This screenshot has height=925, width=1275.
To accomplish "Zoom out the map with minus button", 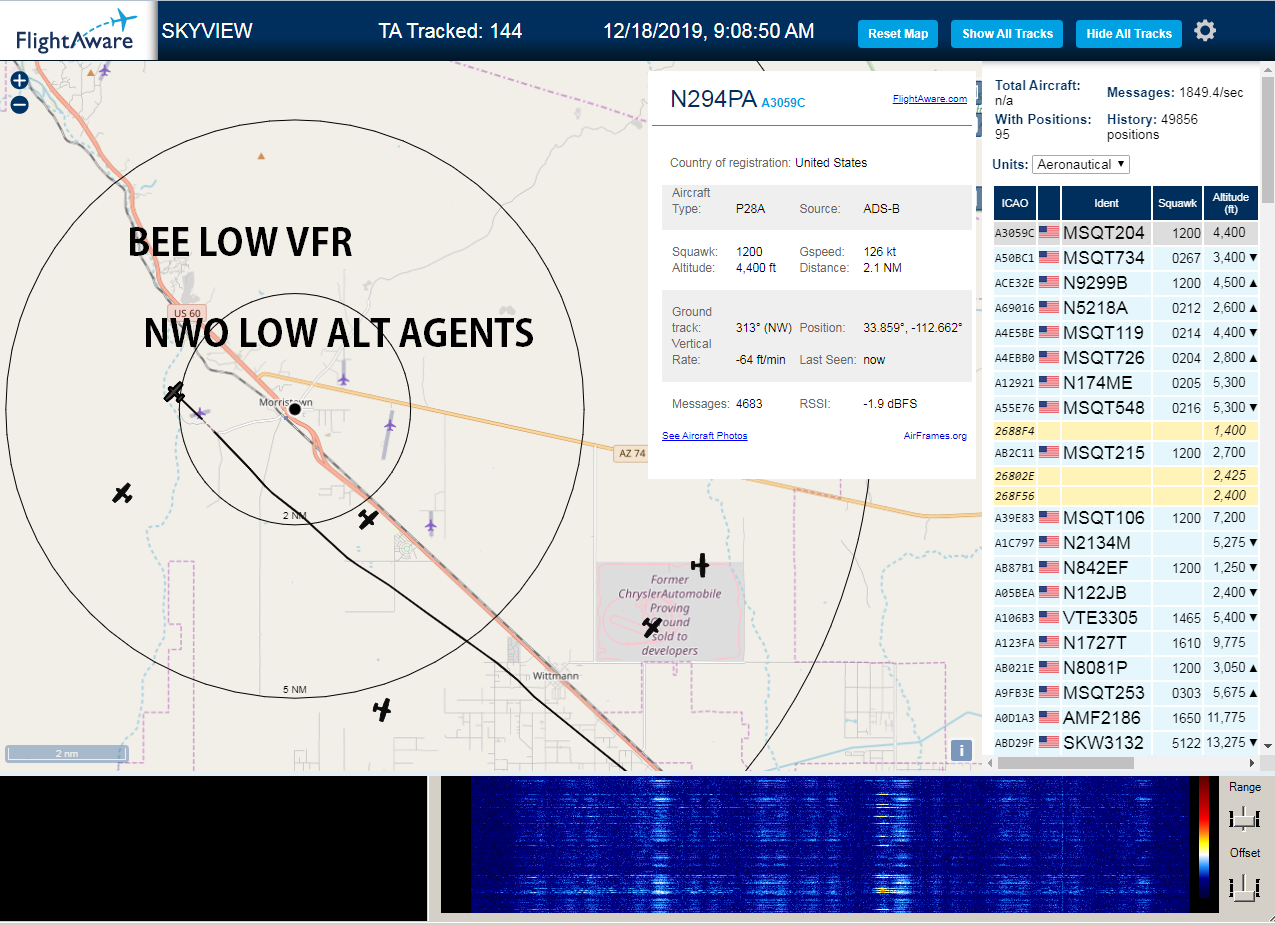I will [x=19, y=103].
